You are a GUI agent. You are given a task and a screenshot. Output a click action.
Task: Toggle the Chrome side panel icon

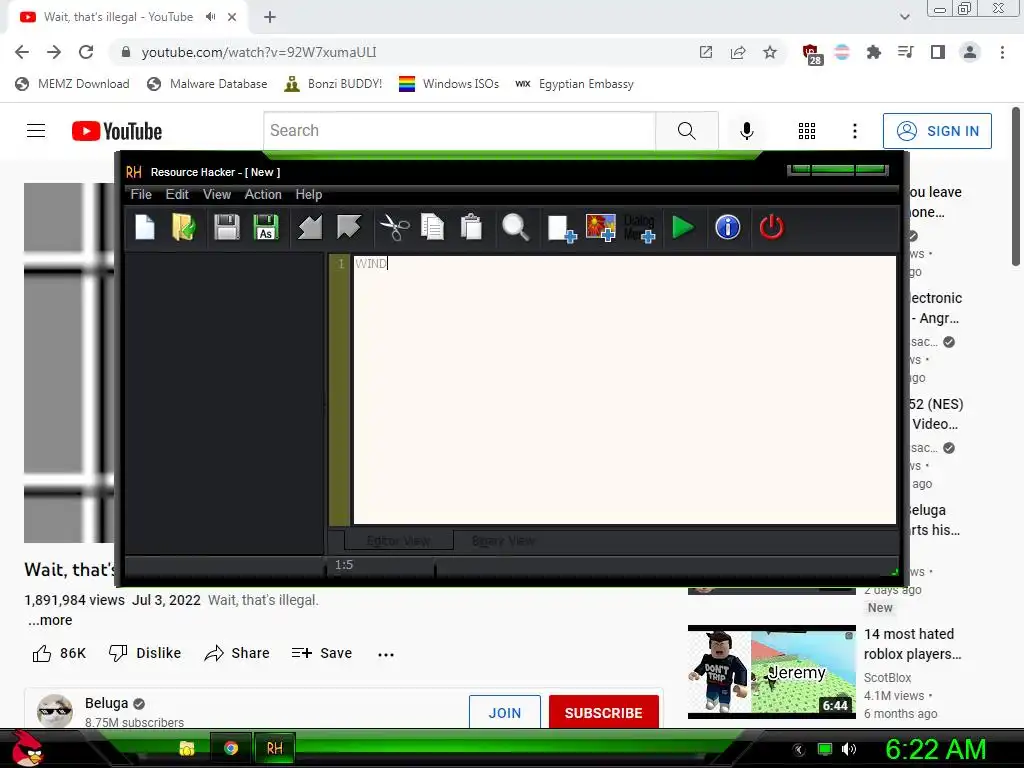[x=938, y=52]
